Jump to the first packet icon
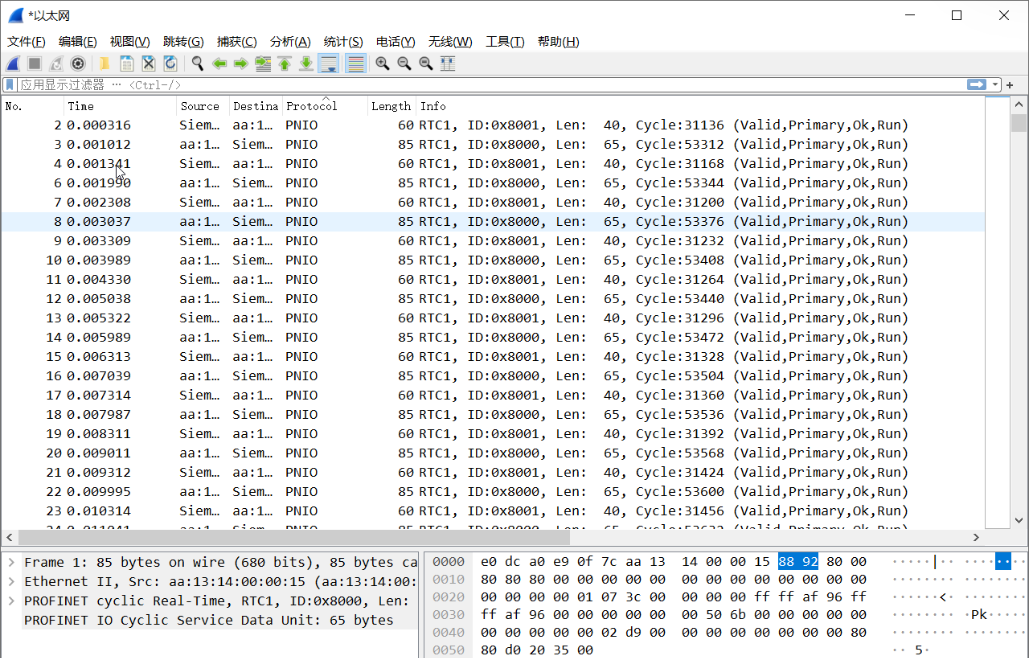The height and width of the screenshot is (658, 1029). click(x=284, y=64)
